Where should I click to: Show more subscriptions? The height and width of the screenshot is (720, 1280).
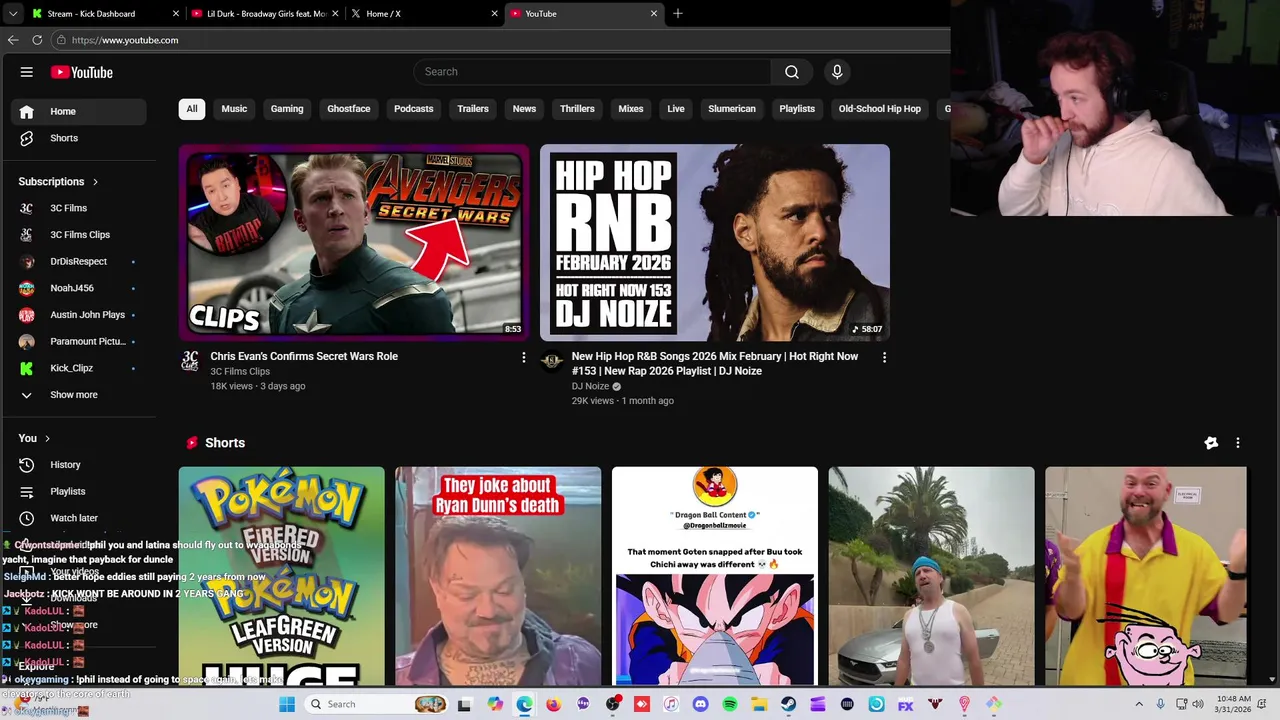78,395
